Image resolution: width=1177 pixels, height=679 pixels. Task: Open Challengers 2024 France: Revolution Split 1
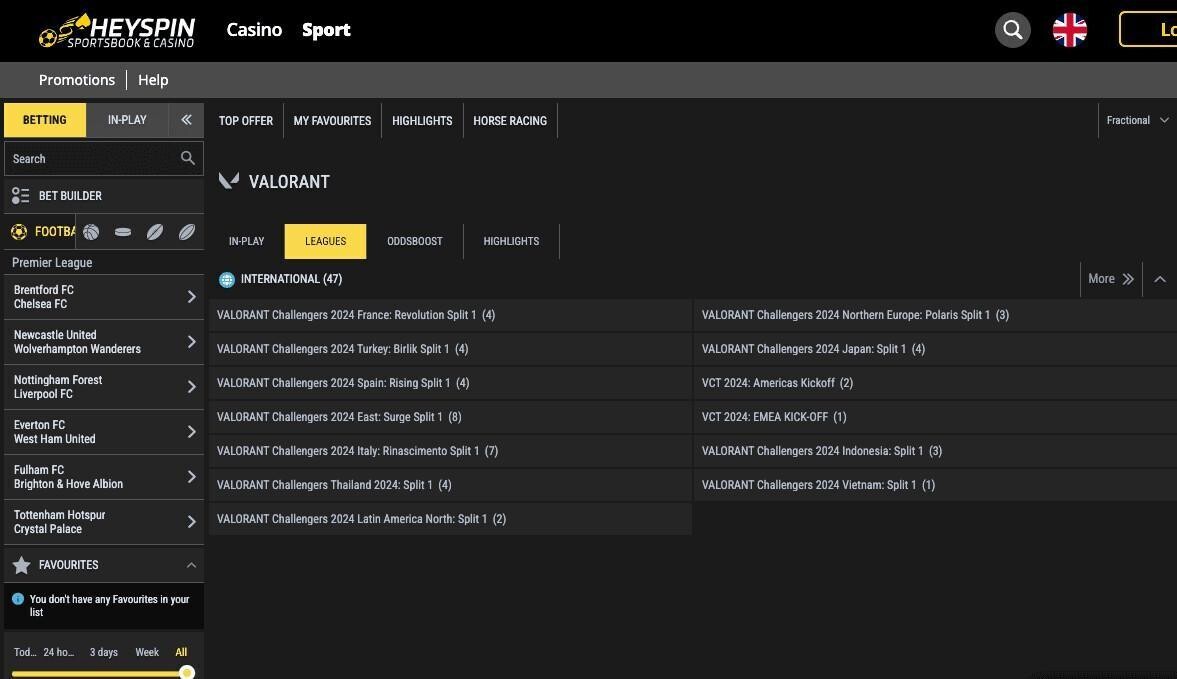450,315
